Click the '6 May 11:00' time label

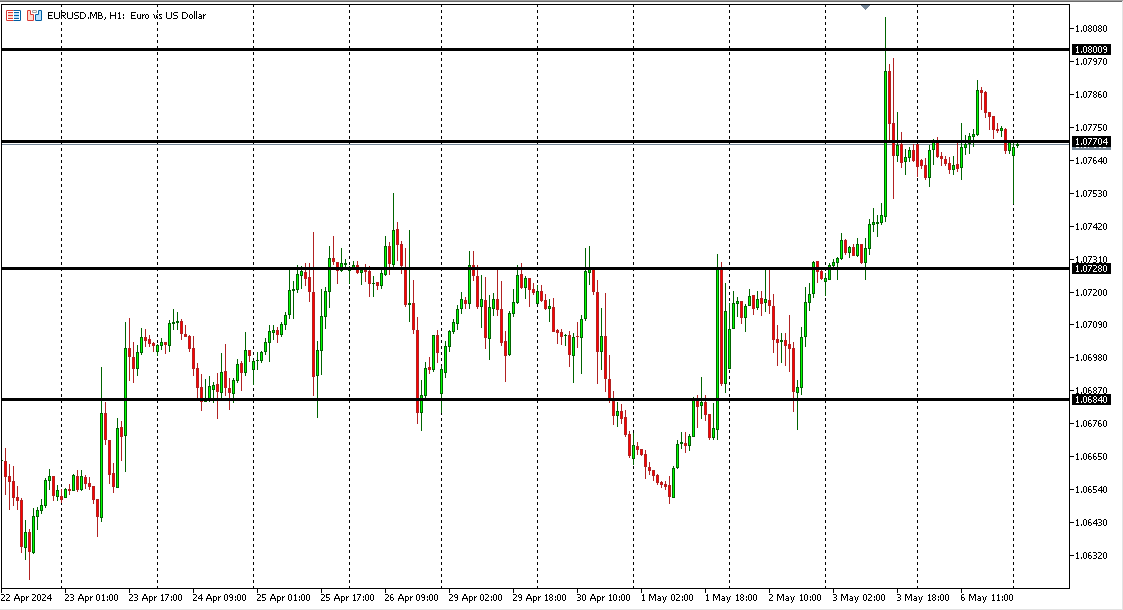[x=987, y=598]
